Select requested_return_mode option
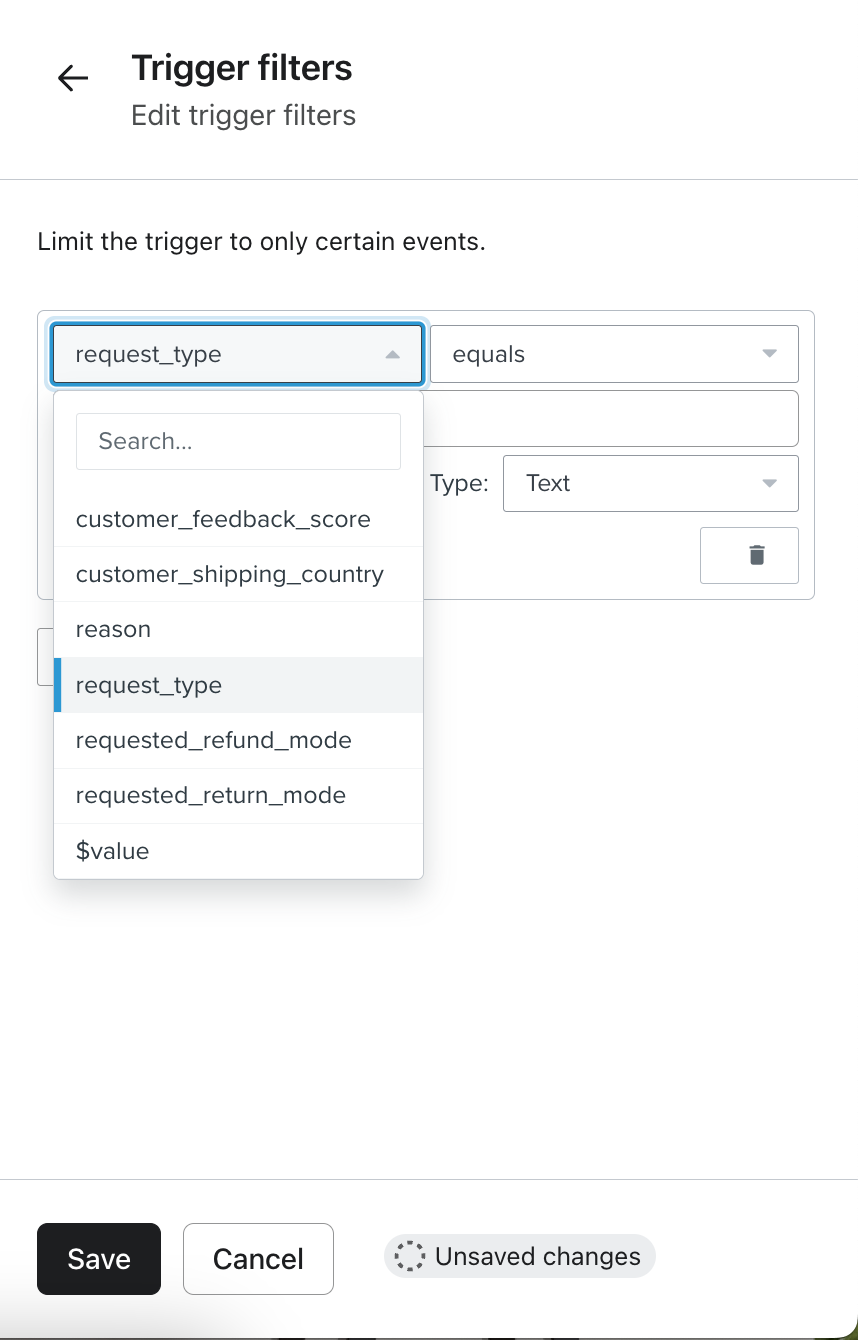The width and height of the screenshot is (858, 1340). click(x=238, y=795)
